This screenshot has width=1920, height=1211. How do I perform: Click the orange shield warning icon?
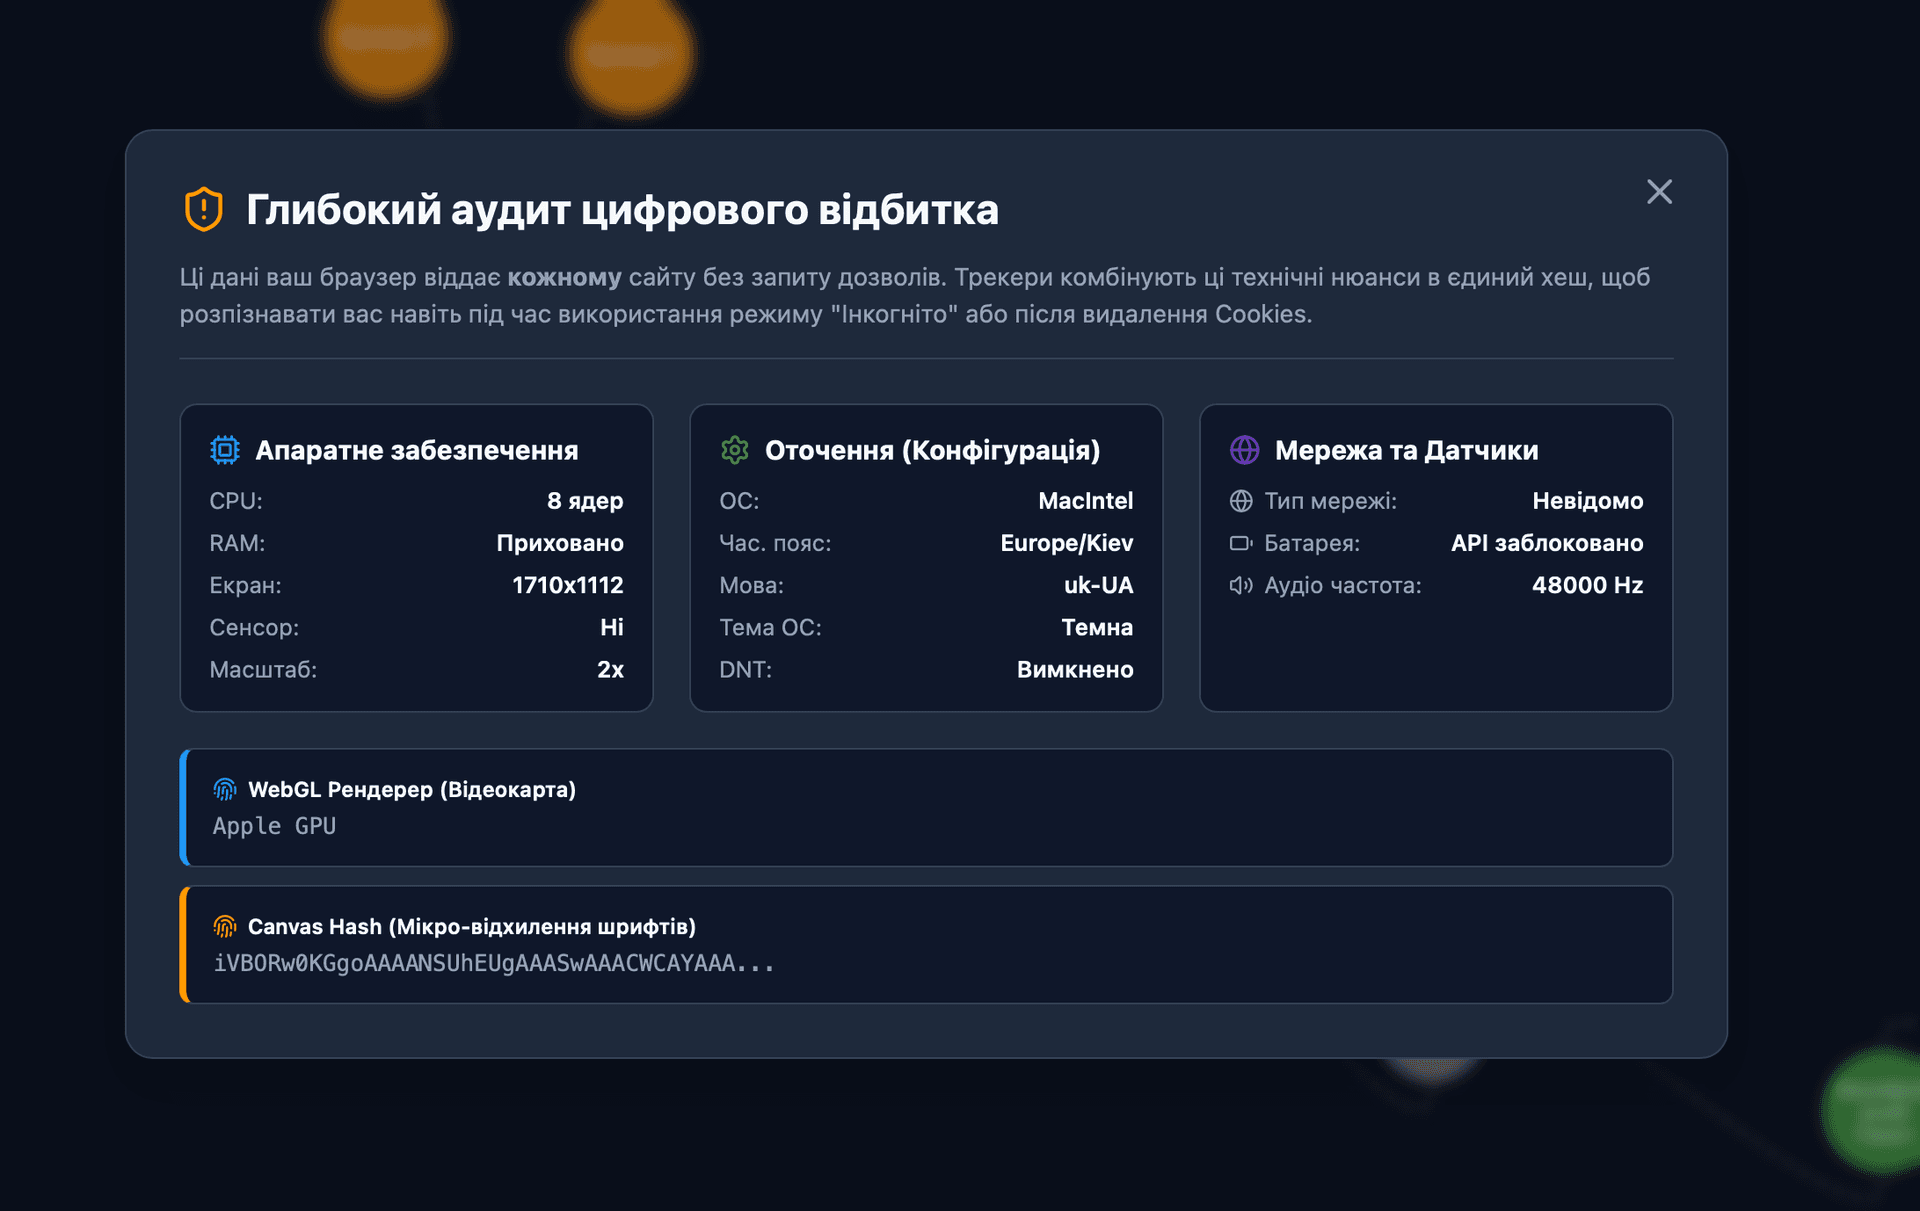tap(204, 209)
